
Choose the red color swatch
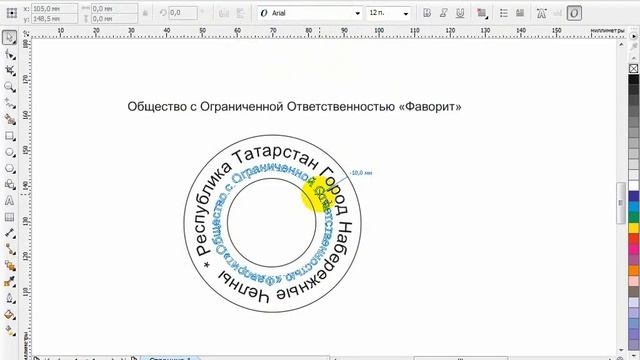click(633, 238)
